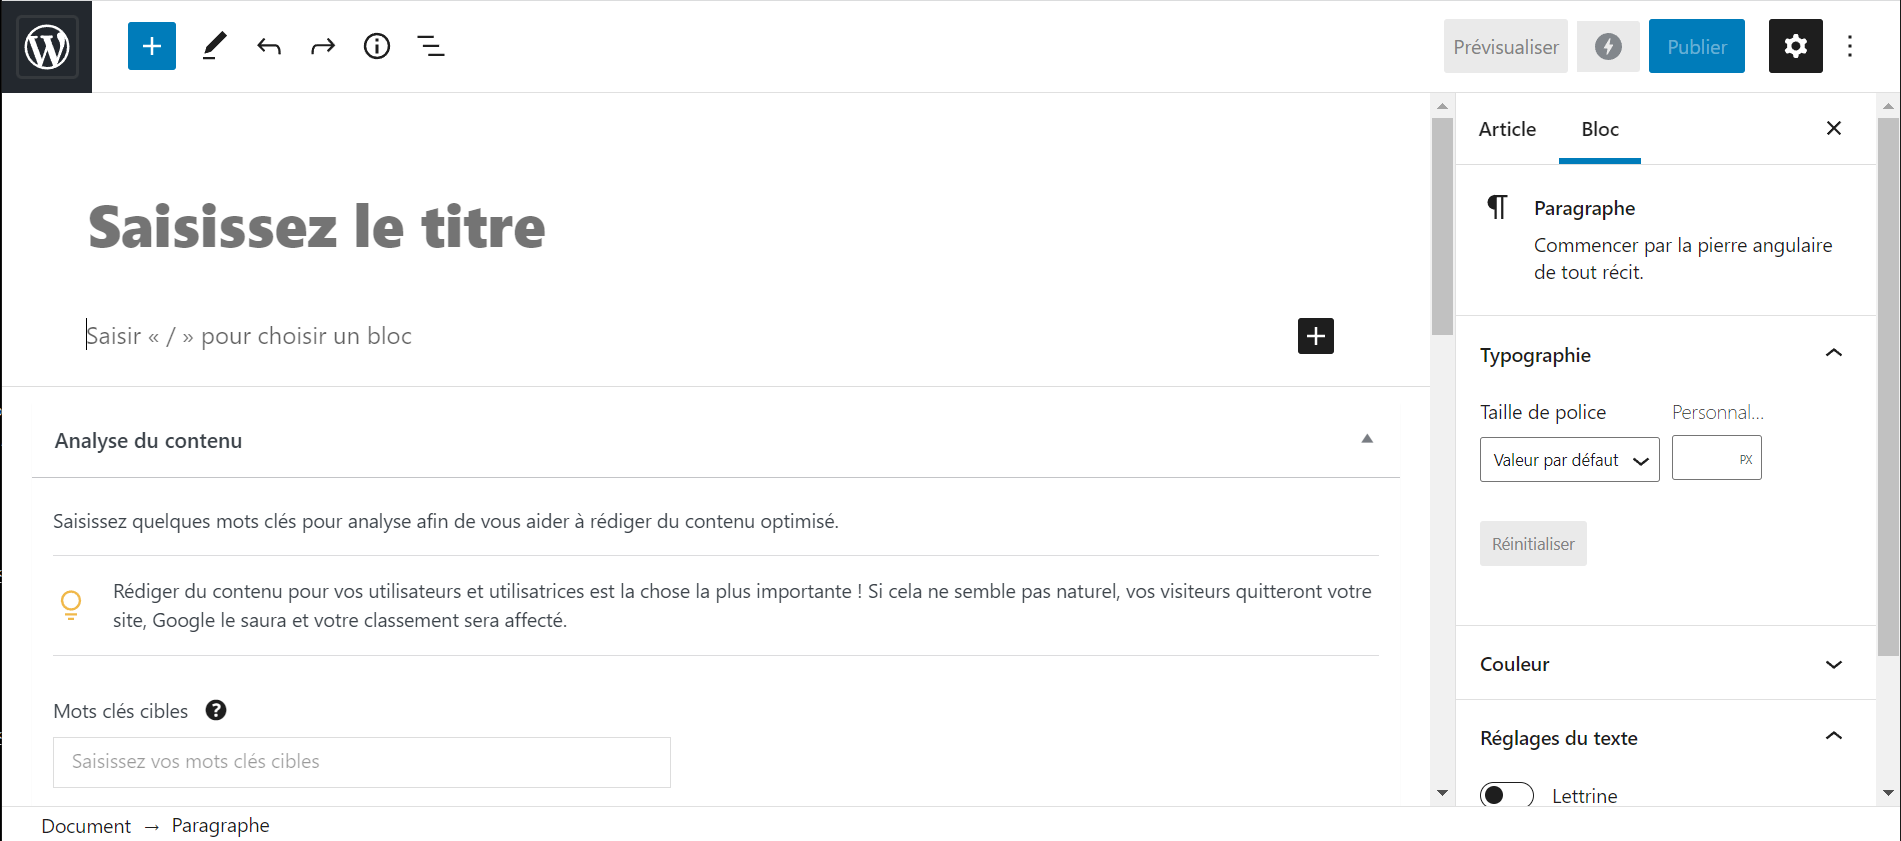Toggle the settings gear sidebar button
The image size is (1901, 841).
point(1796,46)
